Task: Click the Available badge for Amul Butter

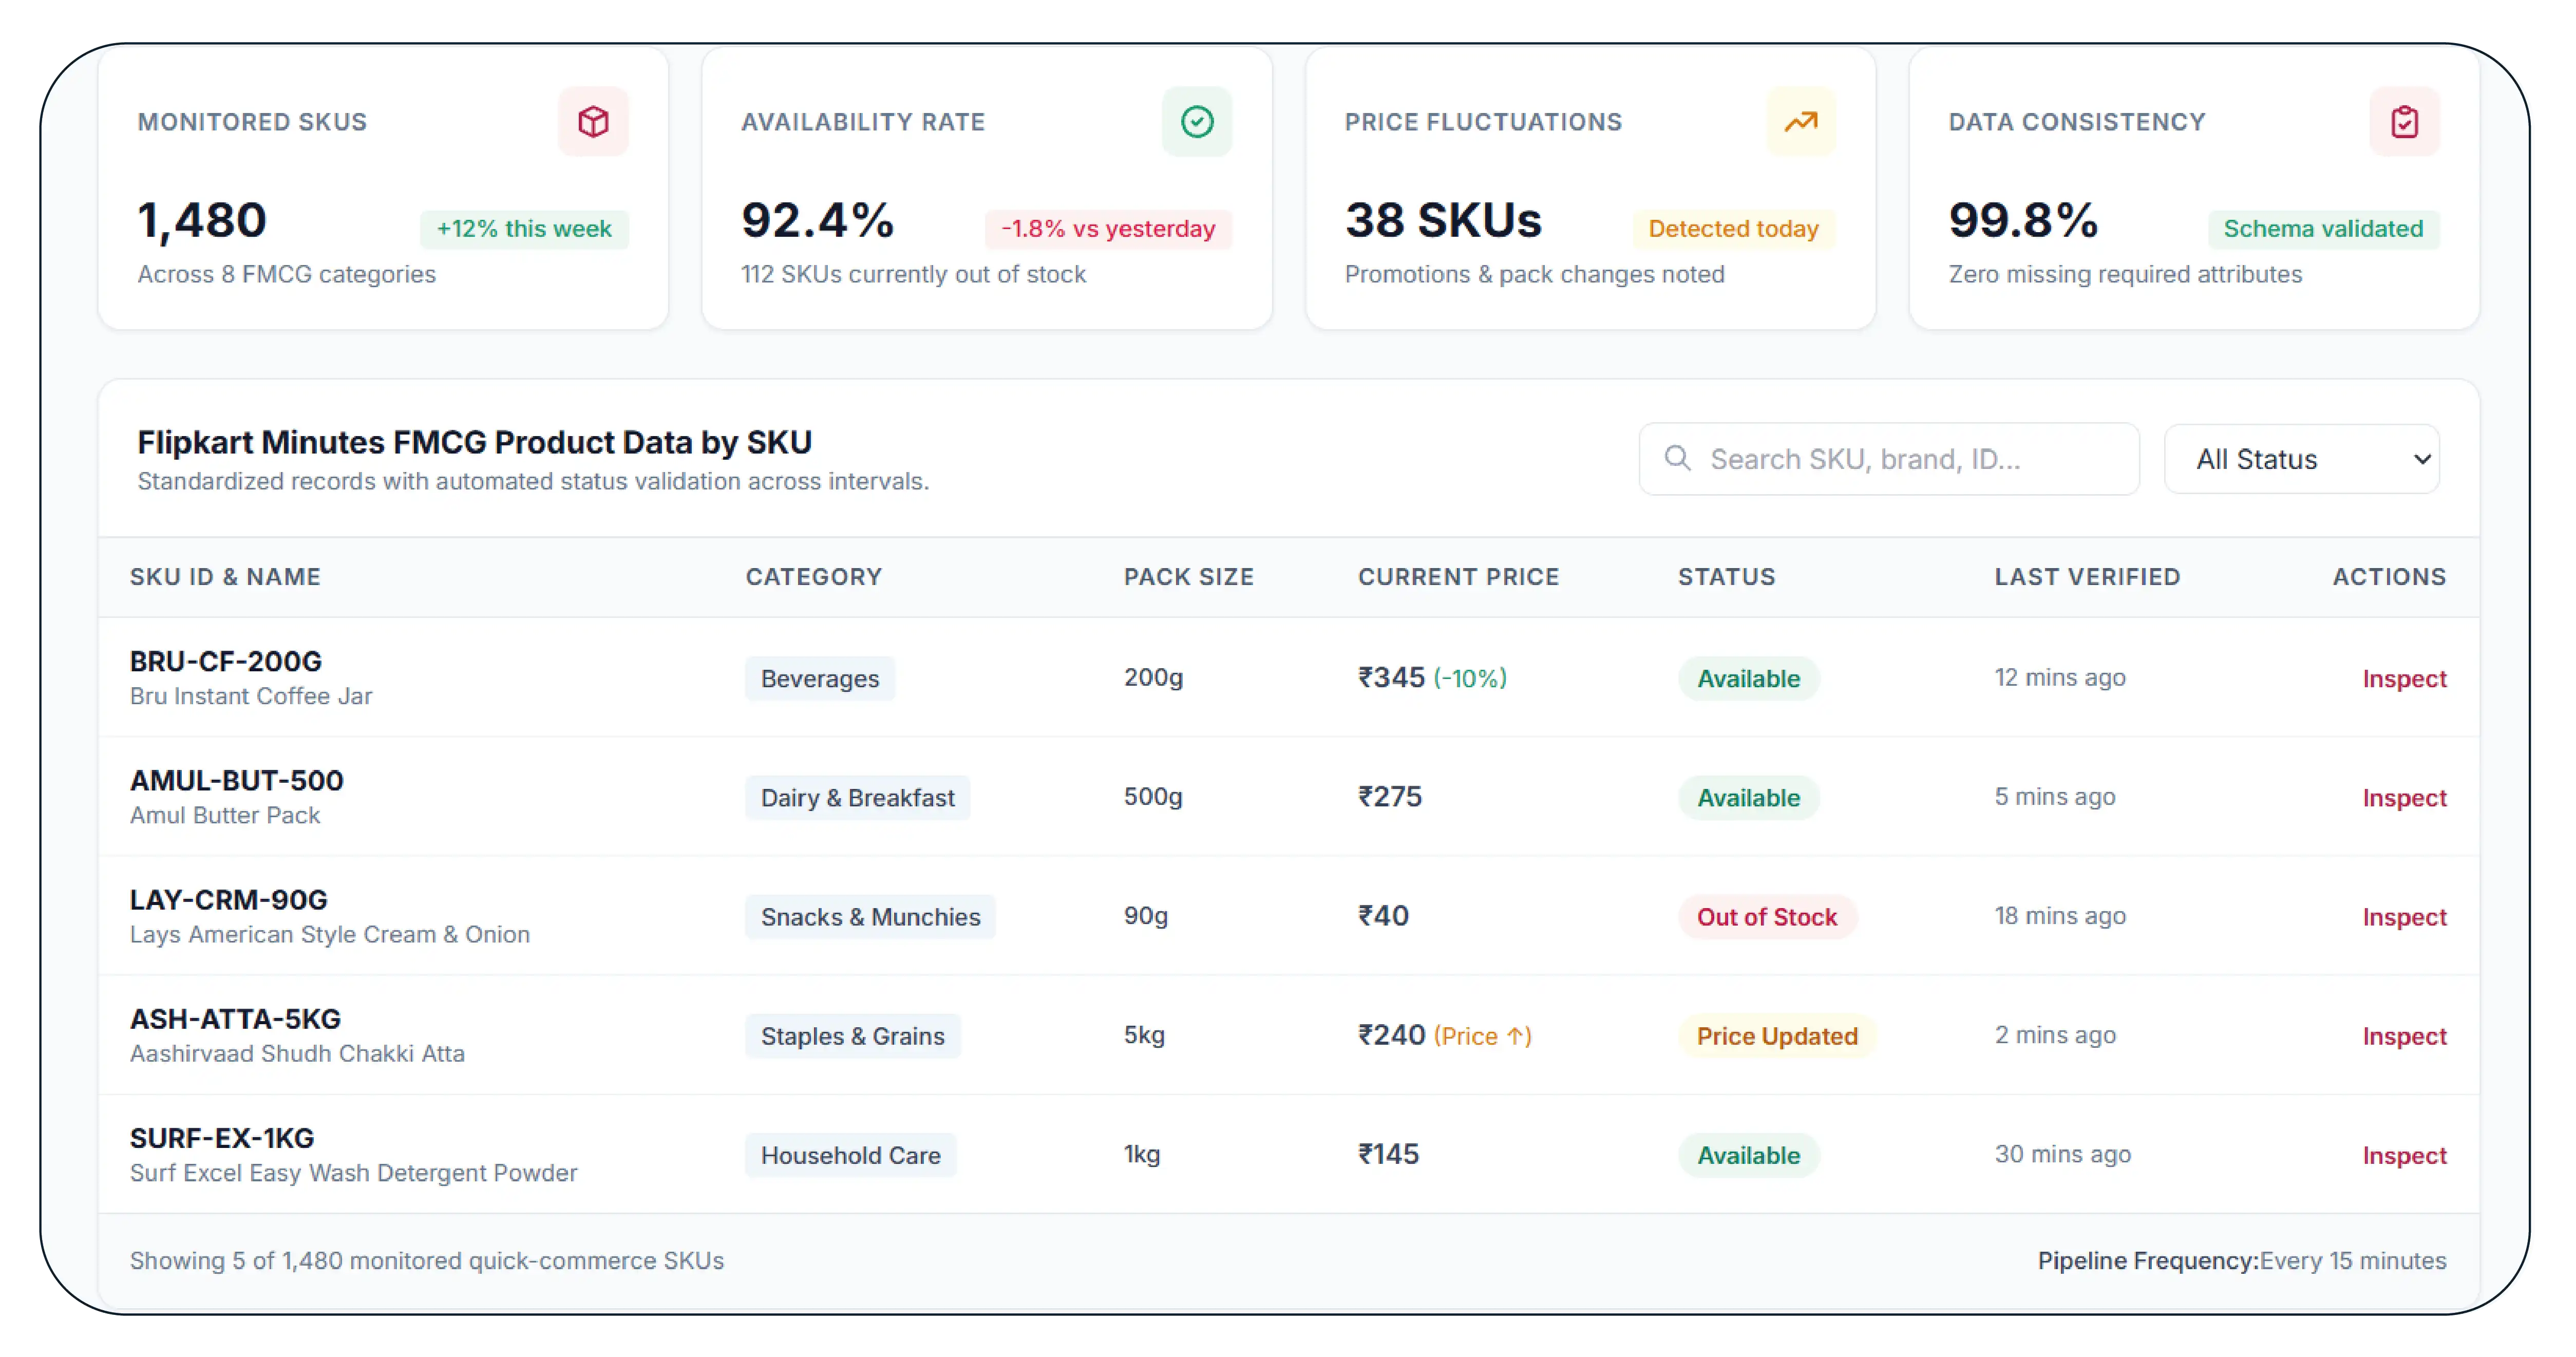Action: tap(1749, 797)
